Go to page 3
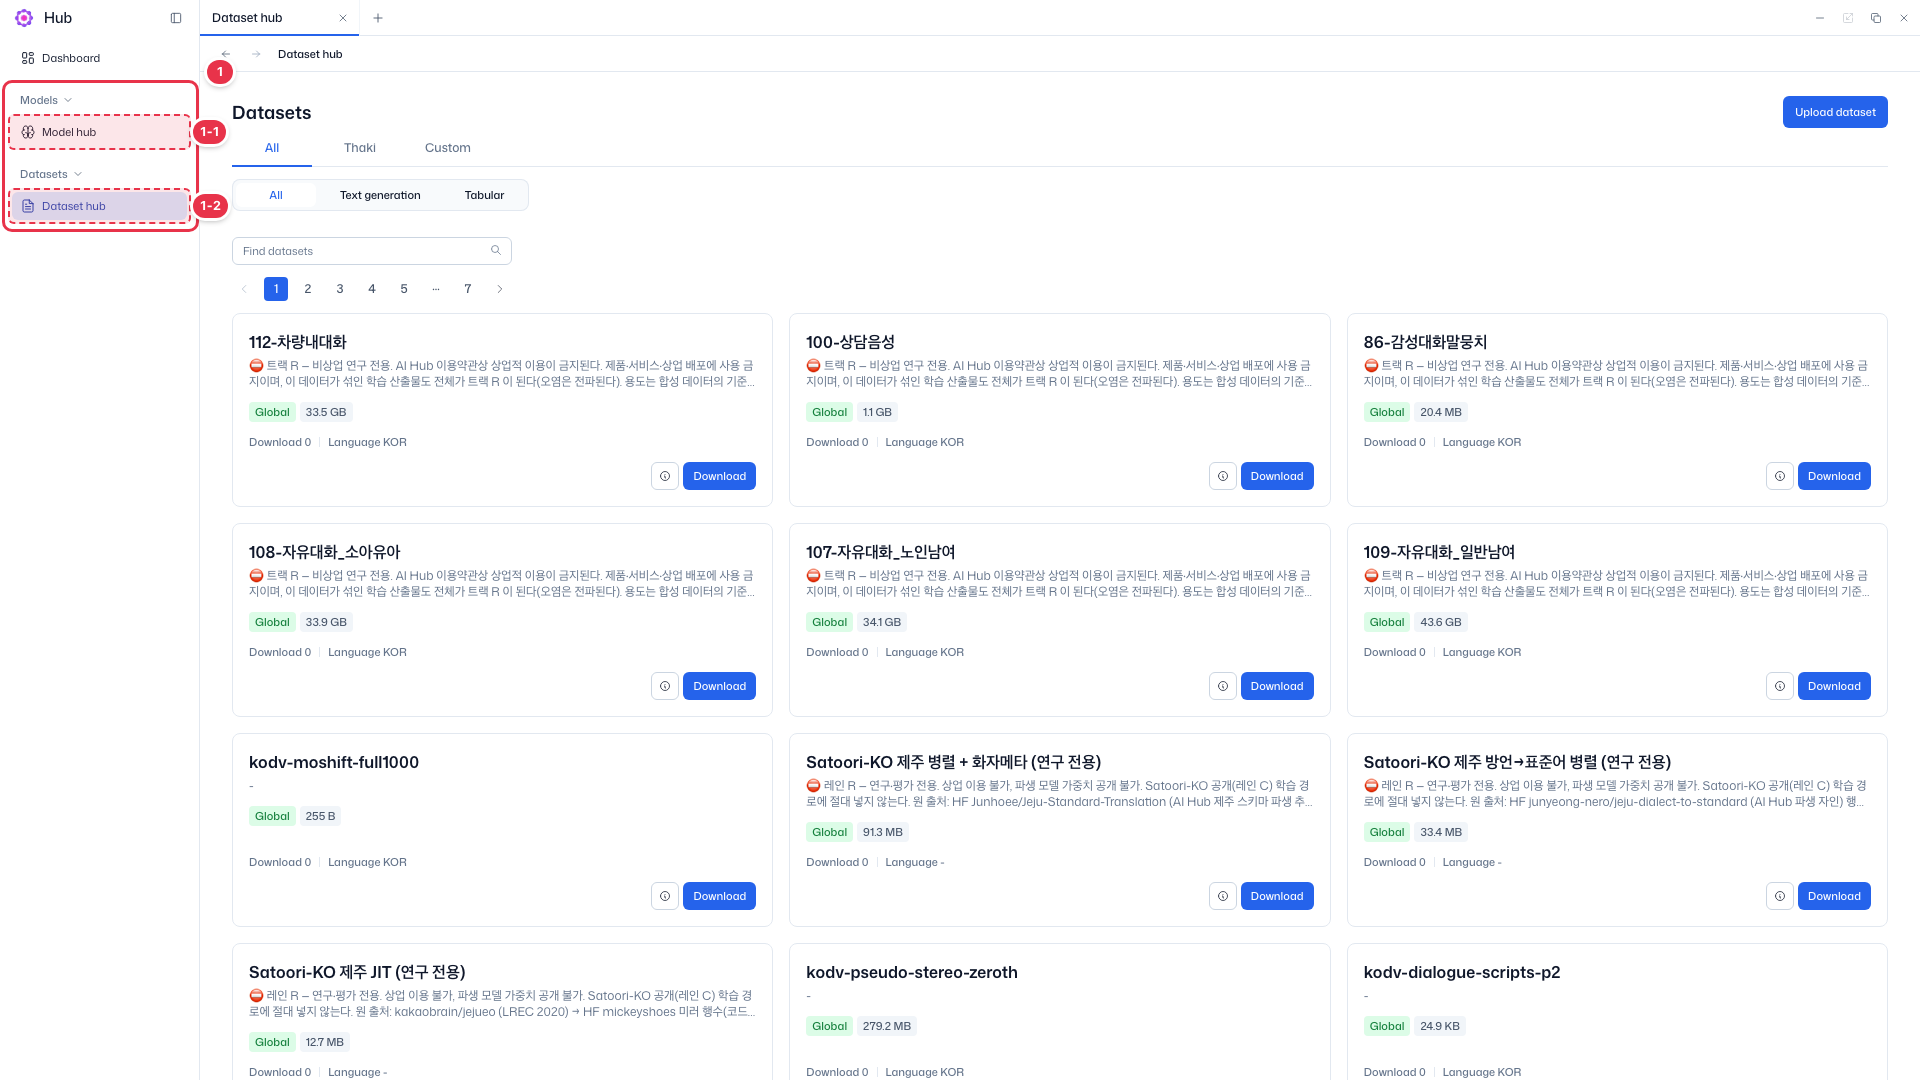The height and width of the screenshot is (1080, 1920). tap(340, 289)
